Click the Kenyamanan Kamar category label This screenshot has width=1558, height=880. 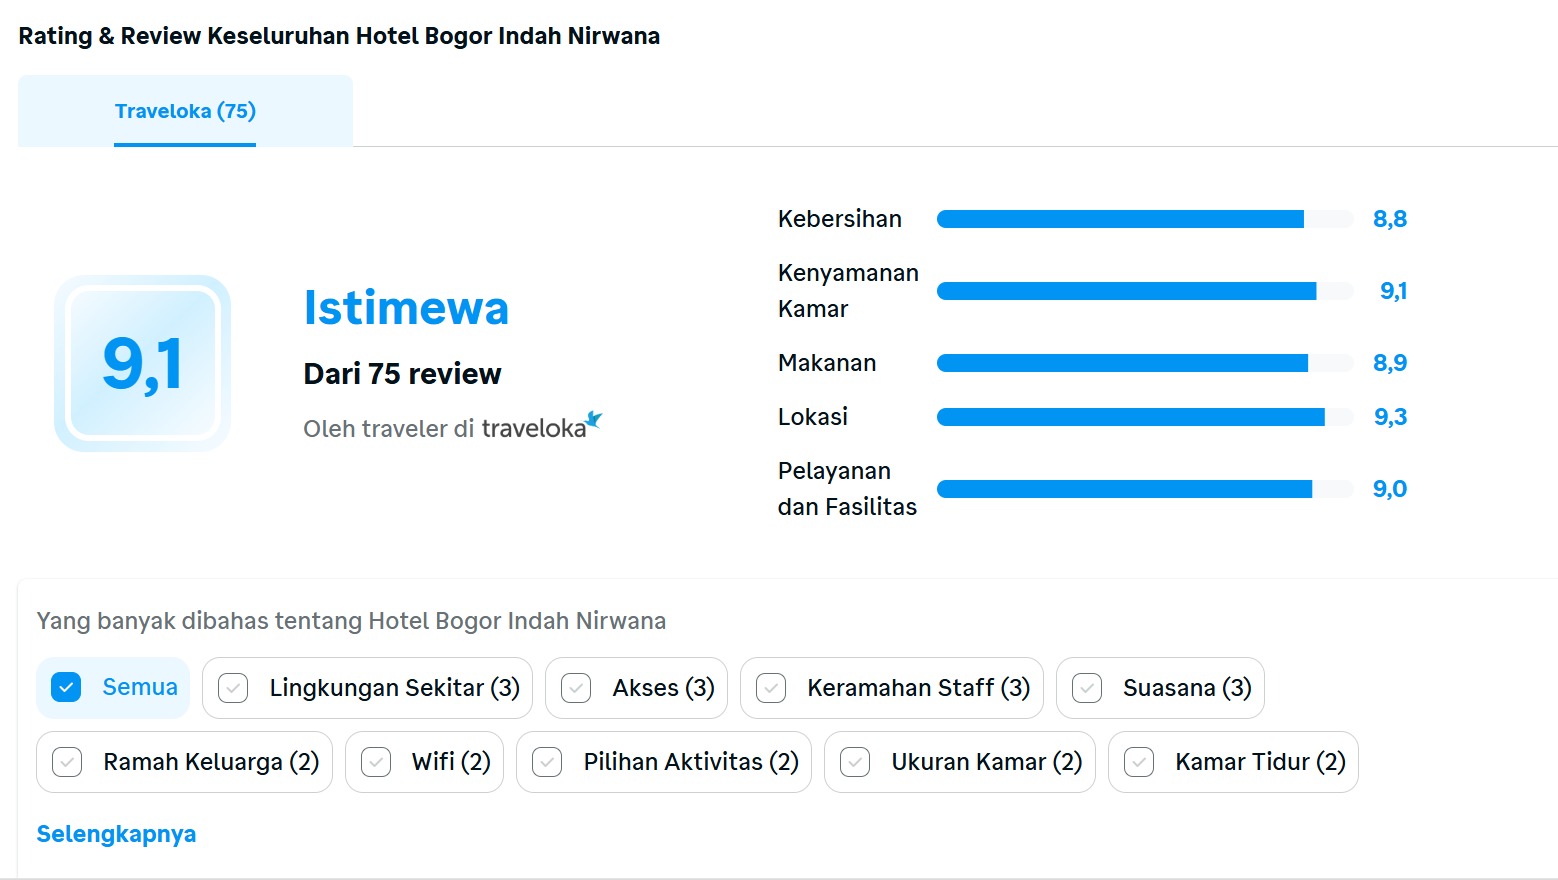tap(848, 291)
